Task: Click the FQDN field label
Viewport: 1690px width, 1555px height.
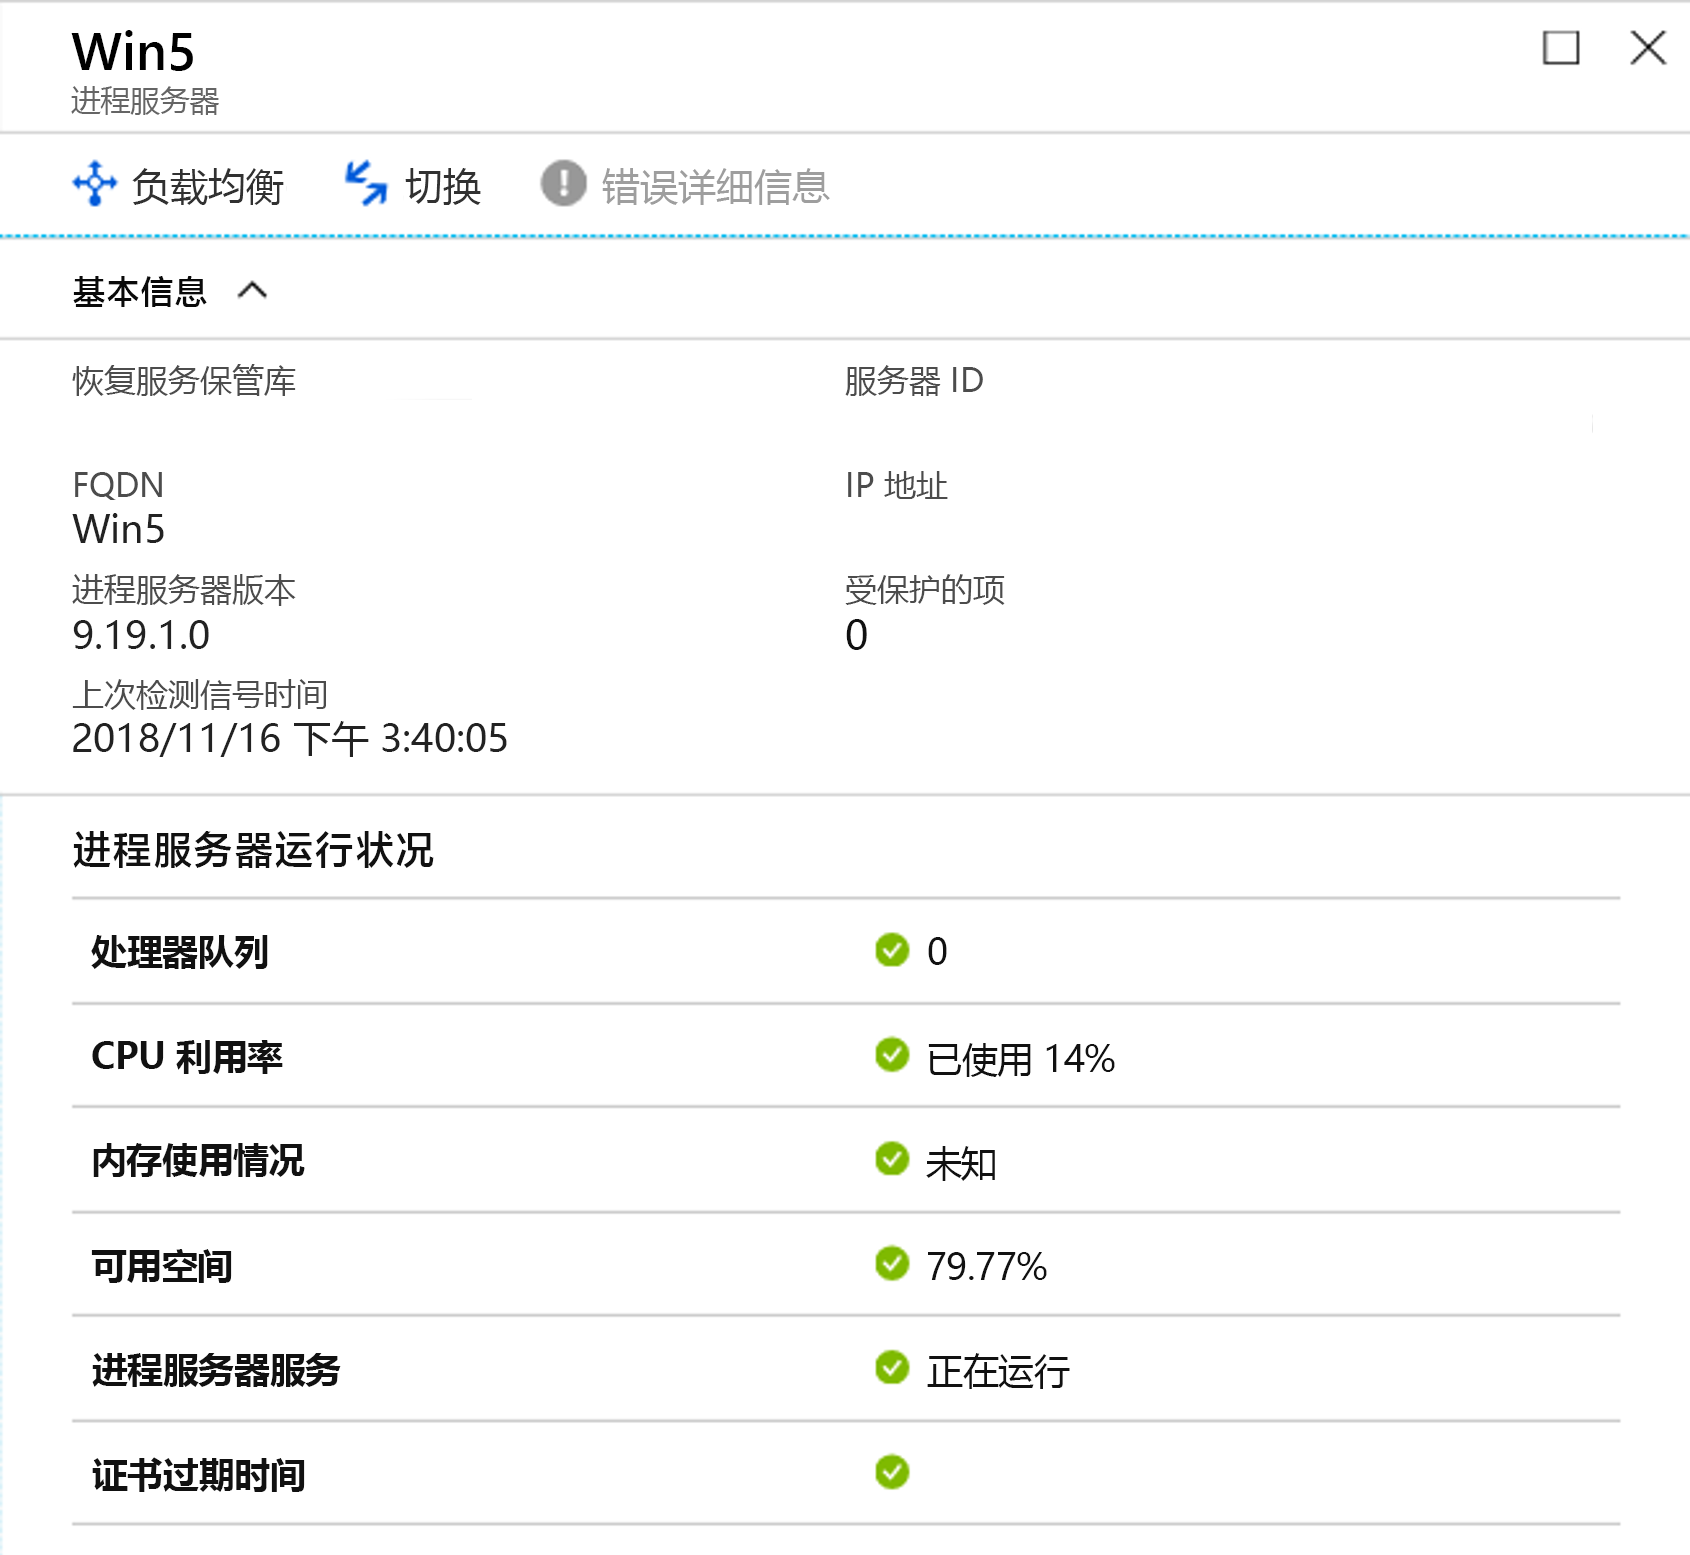Action: click(x=118, y=485)
